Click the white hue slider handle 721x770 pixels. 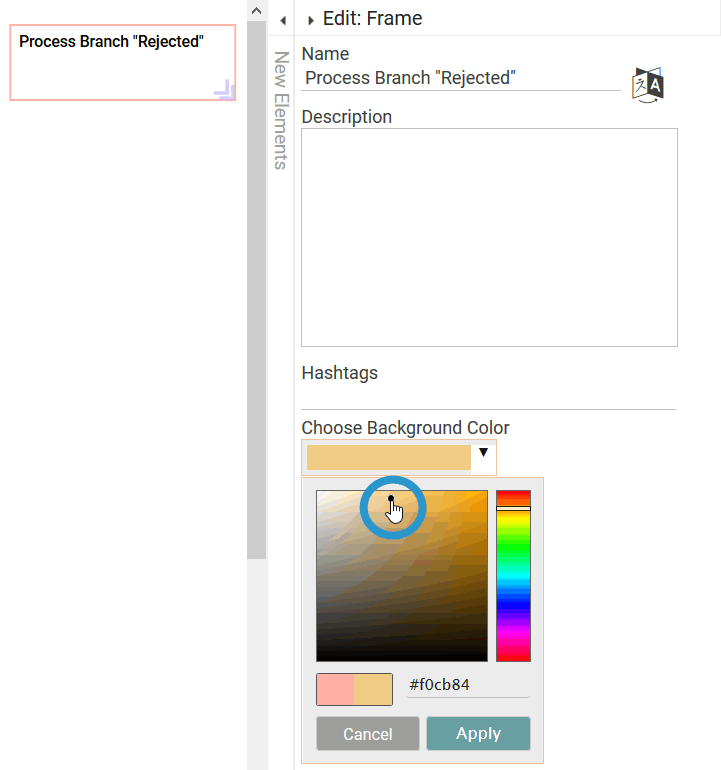(x=513, y=509)
